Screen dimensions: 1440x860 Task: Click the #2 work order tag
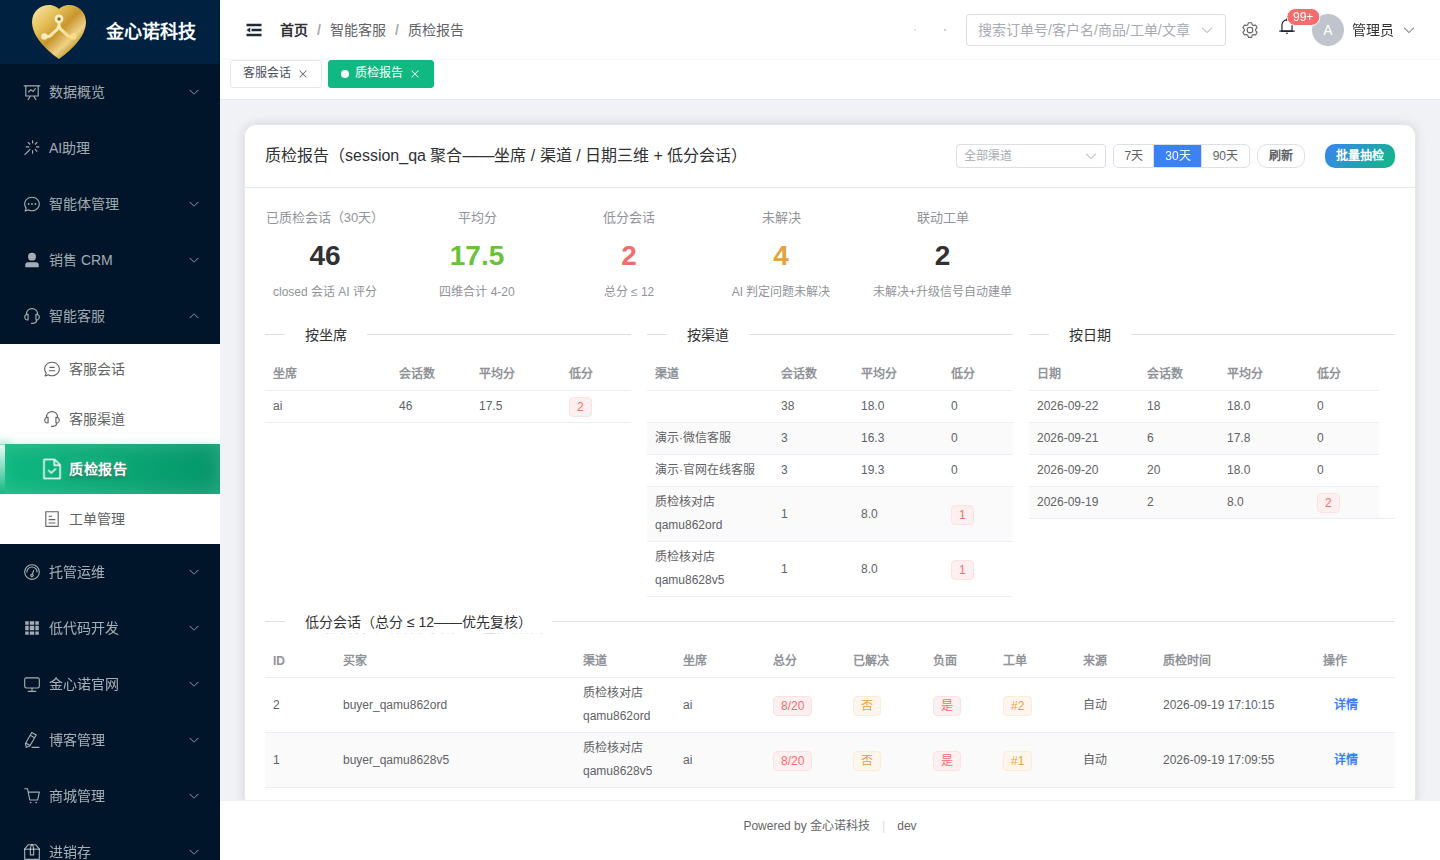tap(1017, 706)
